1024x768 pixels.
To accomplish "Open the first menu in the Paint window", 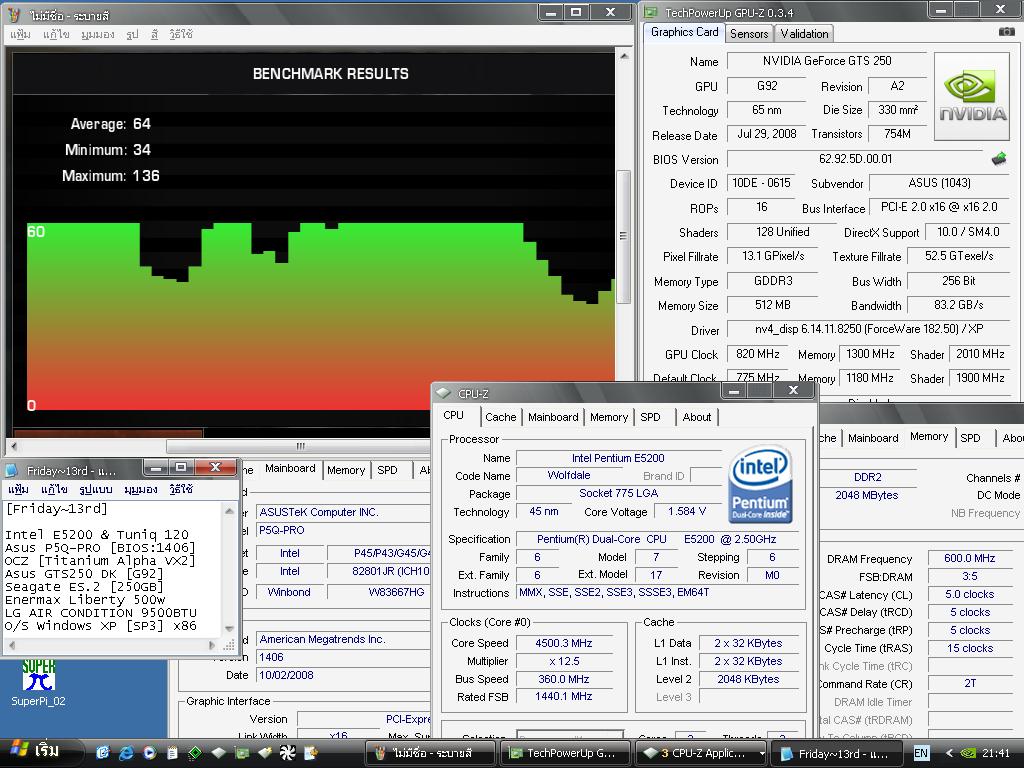I will point(20,34).
